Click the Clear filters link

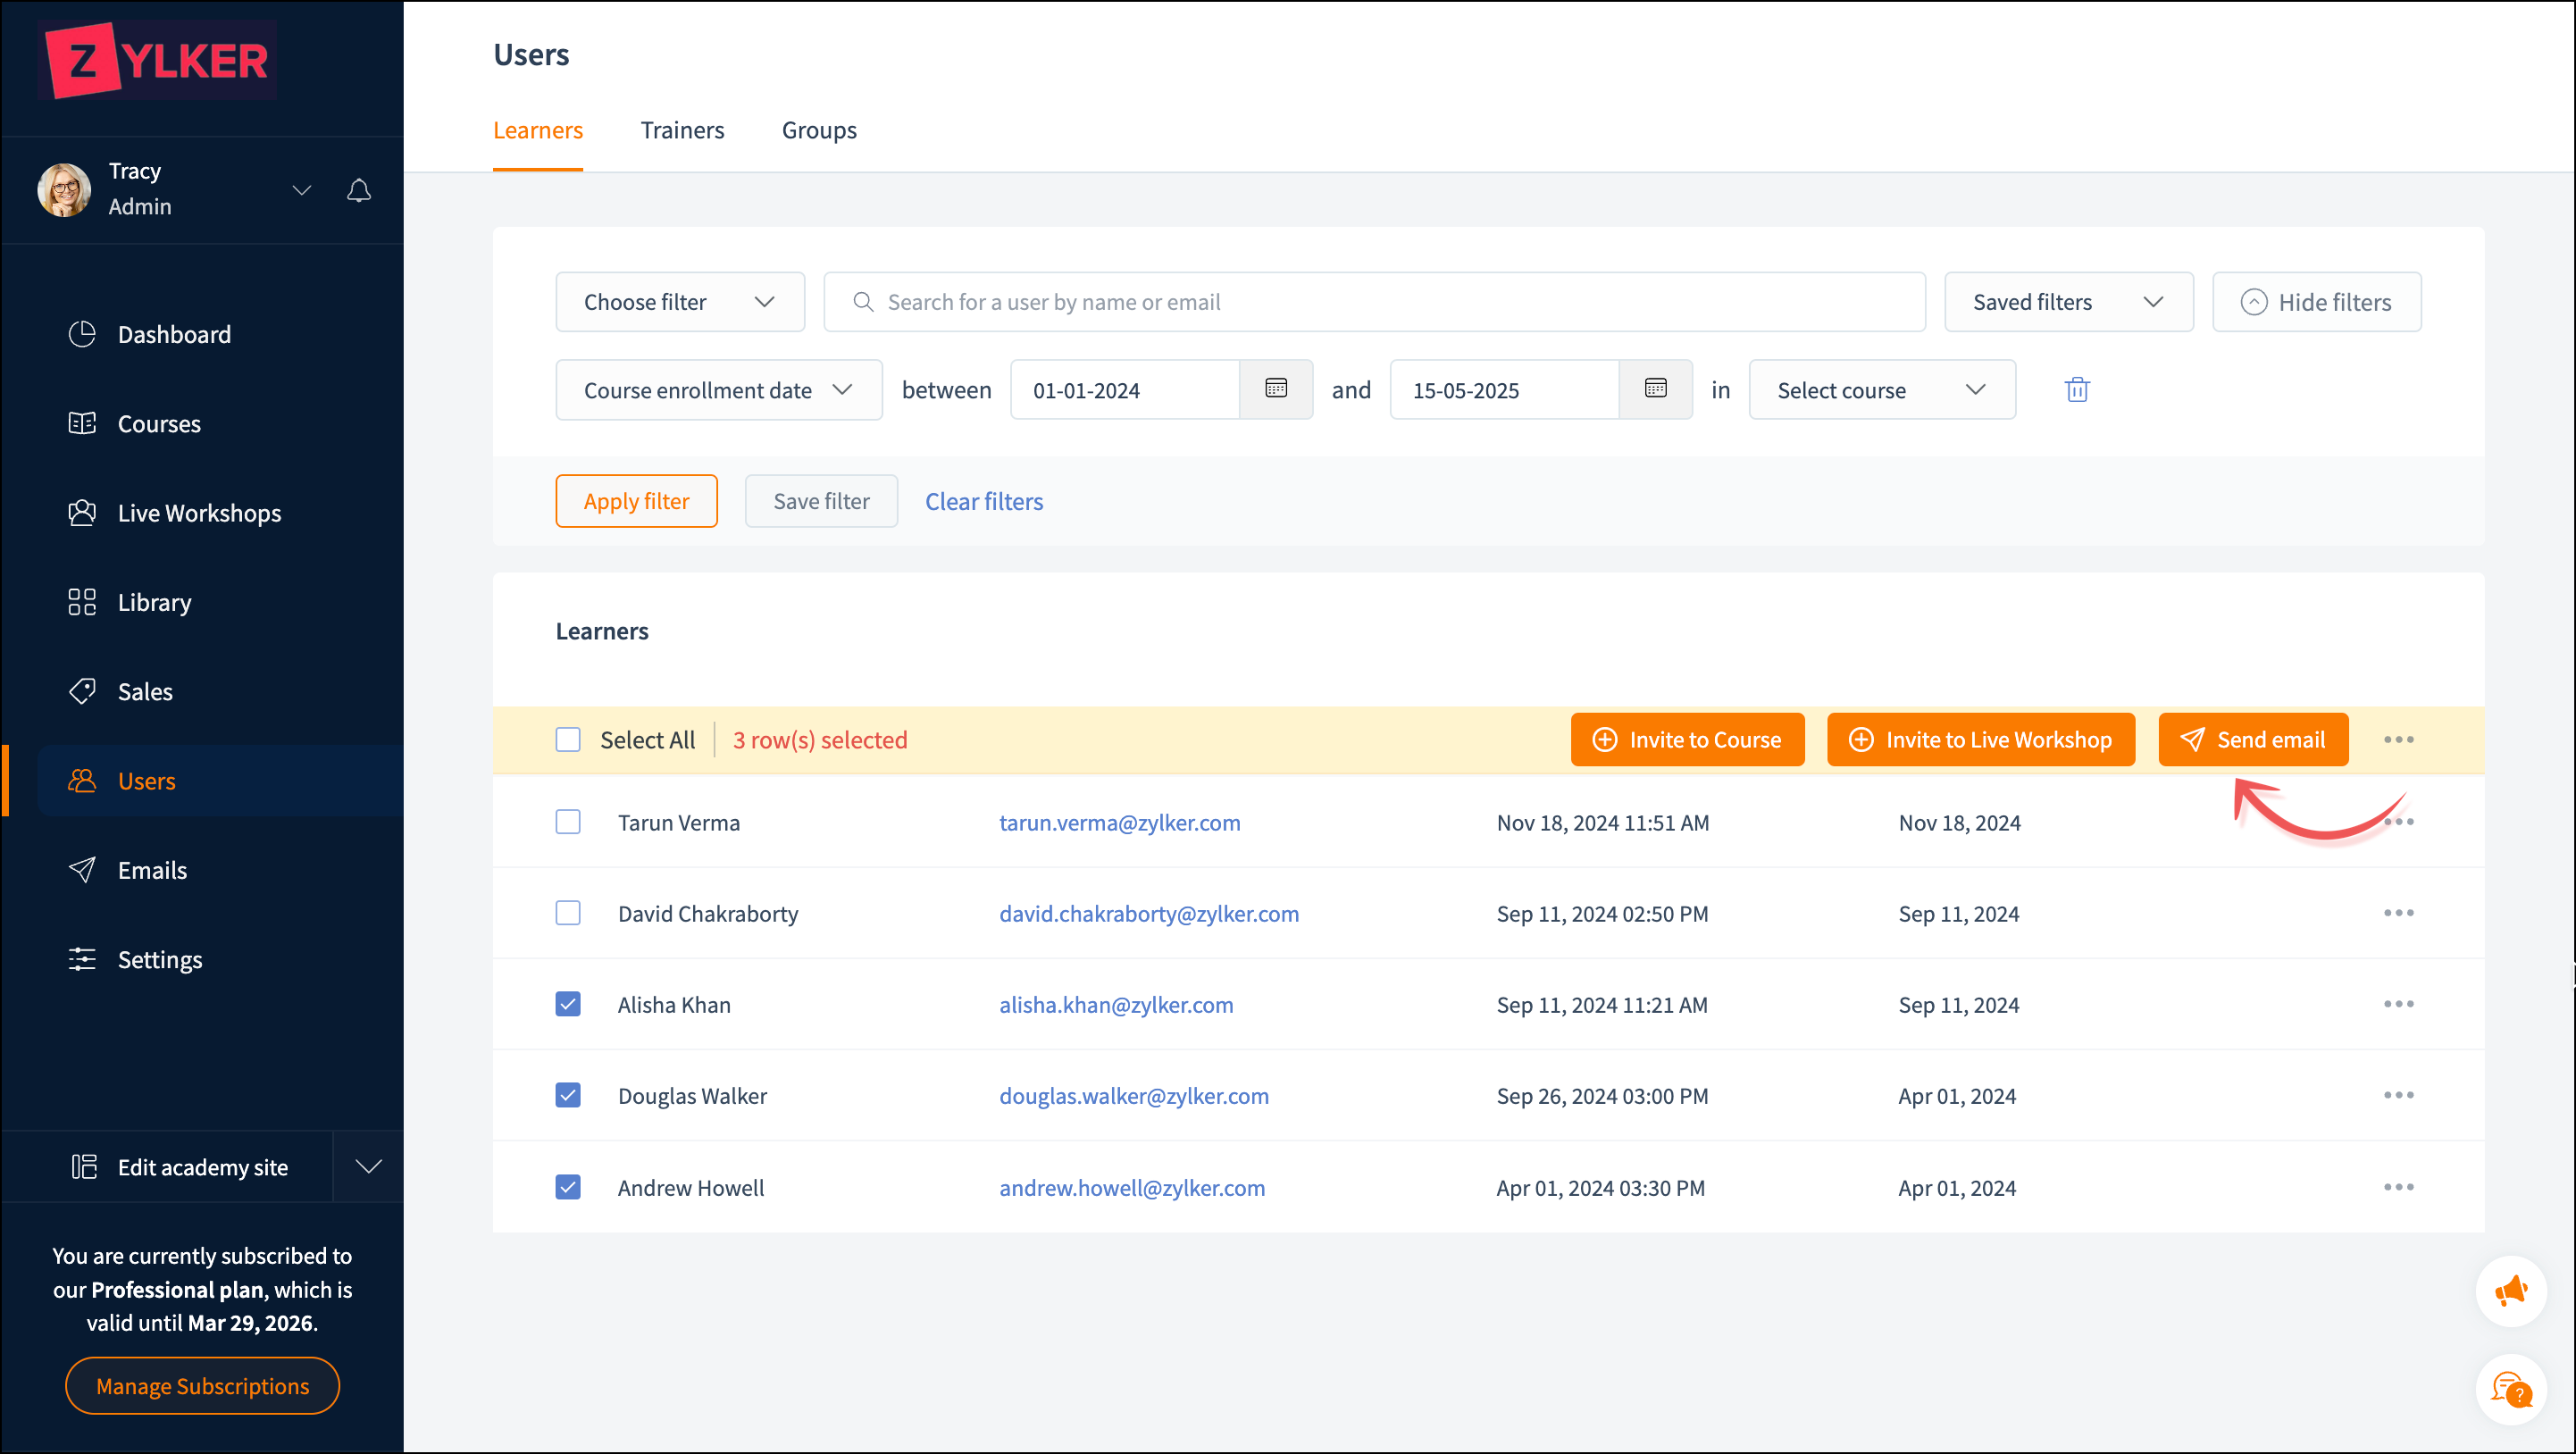pyautogui.click(x=983, y=501)
